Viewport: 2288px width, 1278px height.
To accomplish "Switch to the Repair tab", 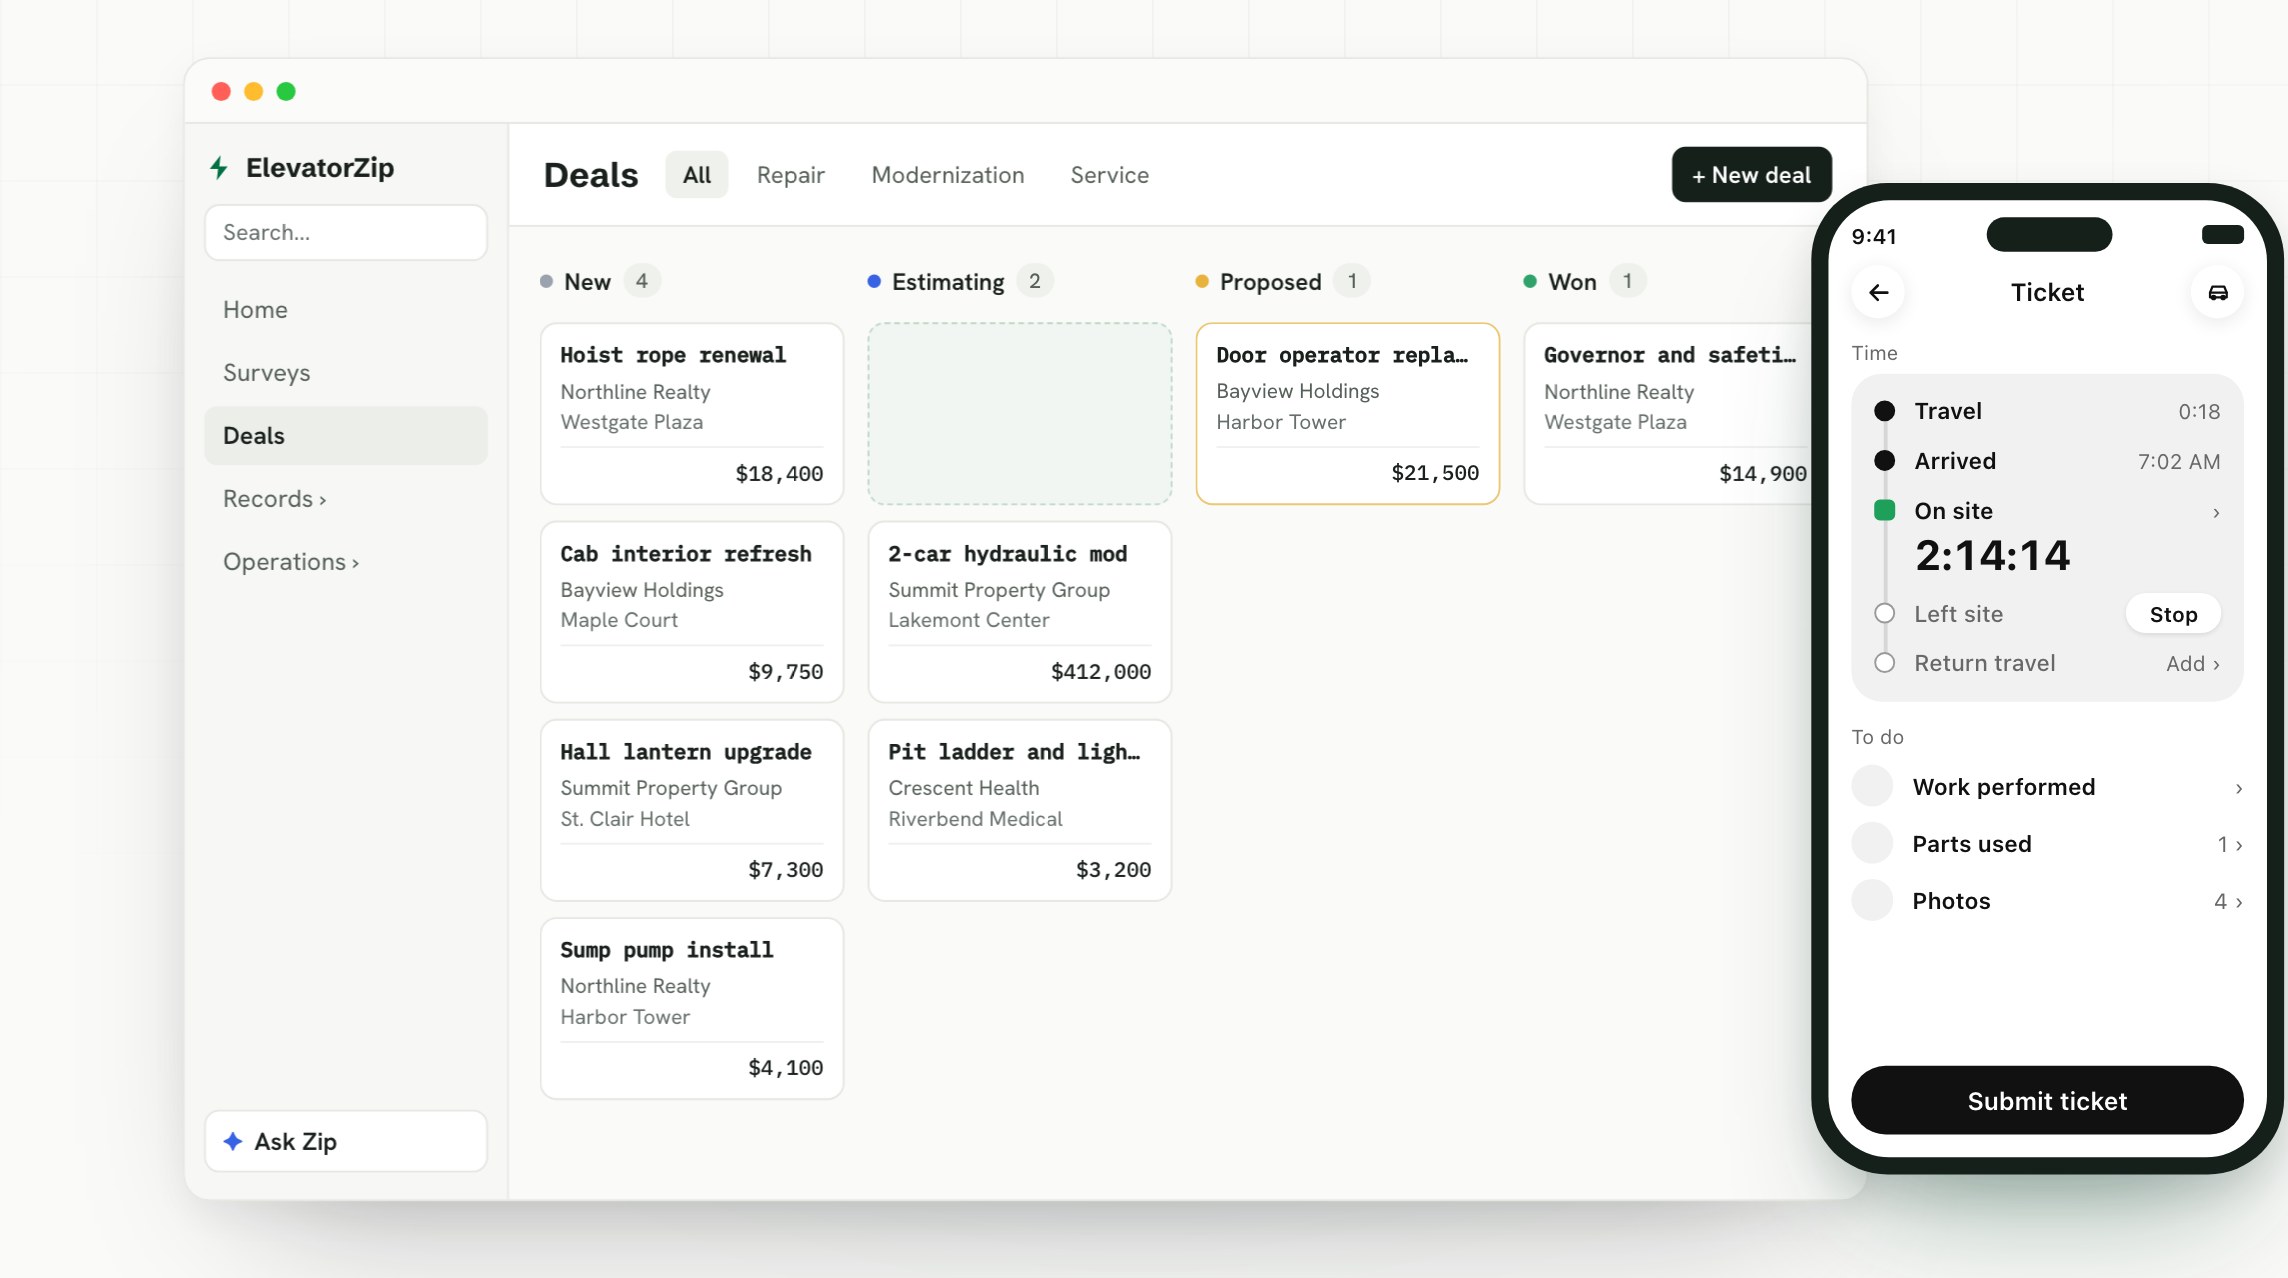I will point(790,175).
